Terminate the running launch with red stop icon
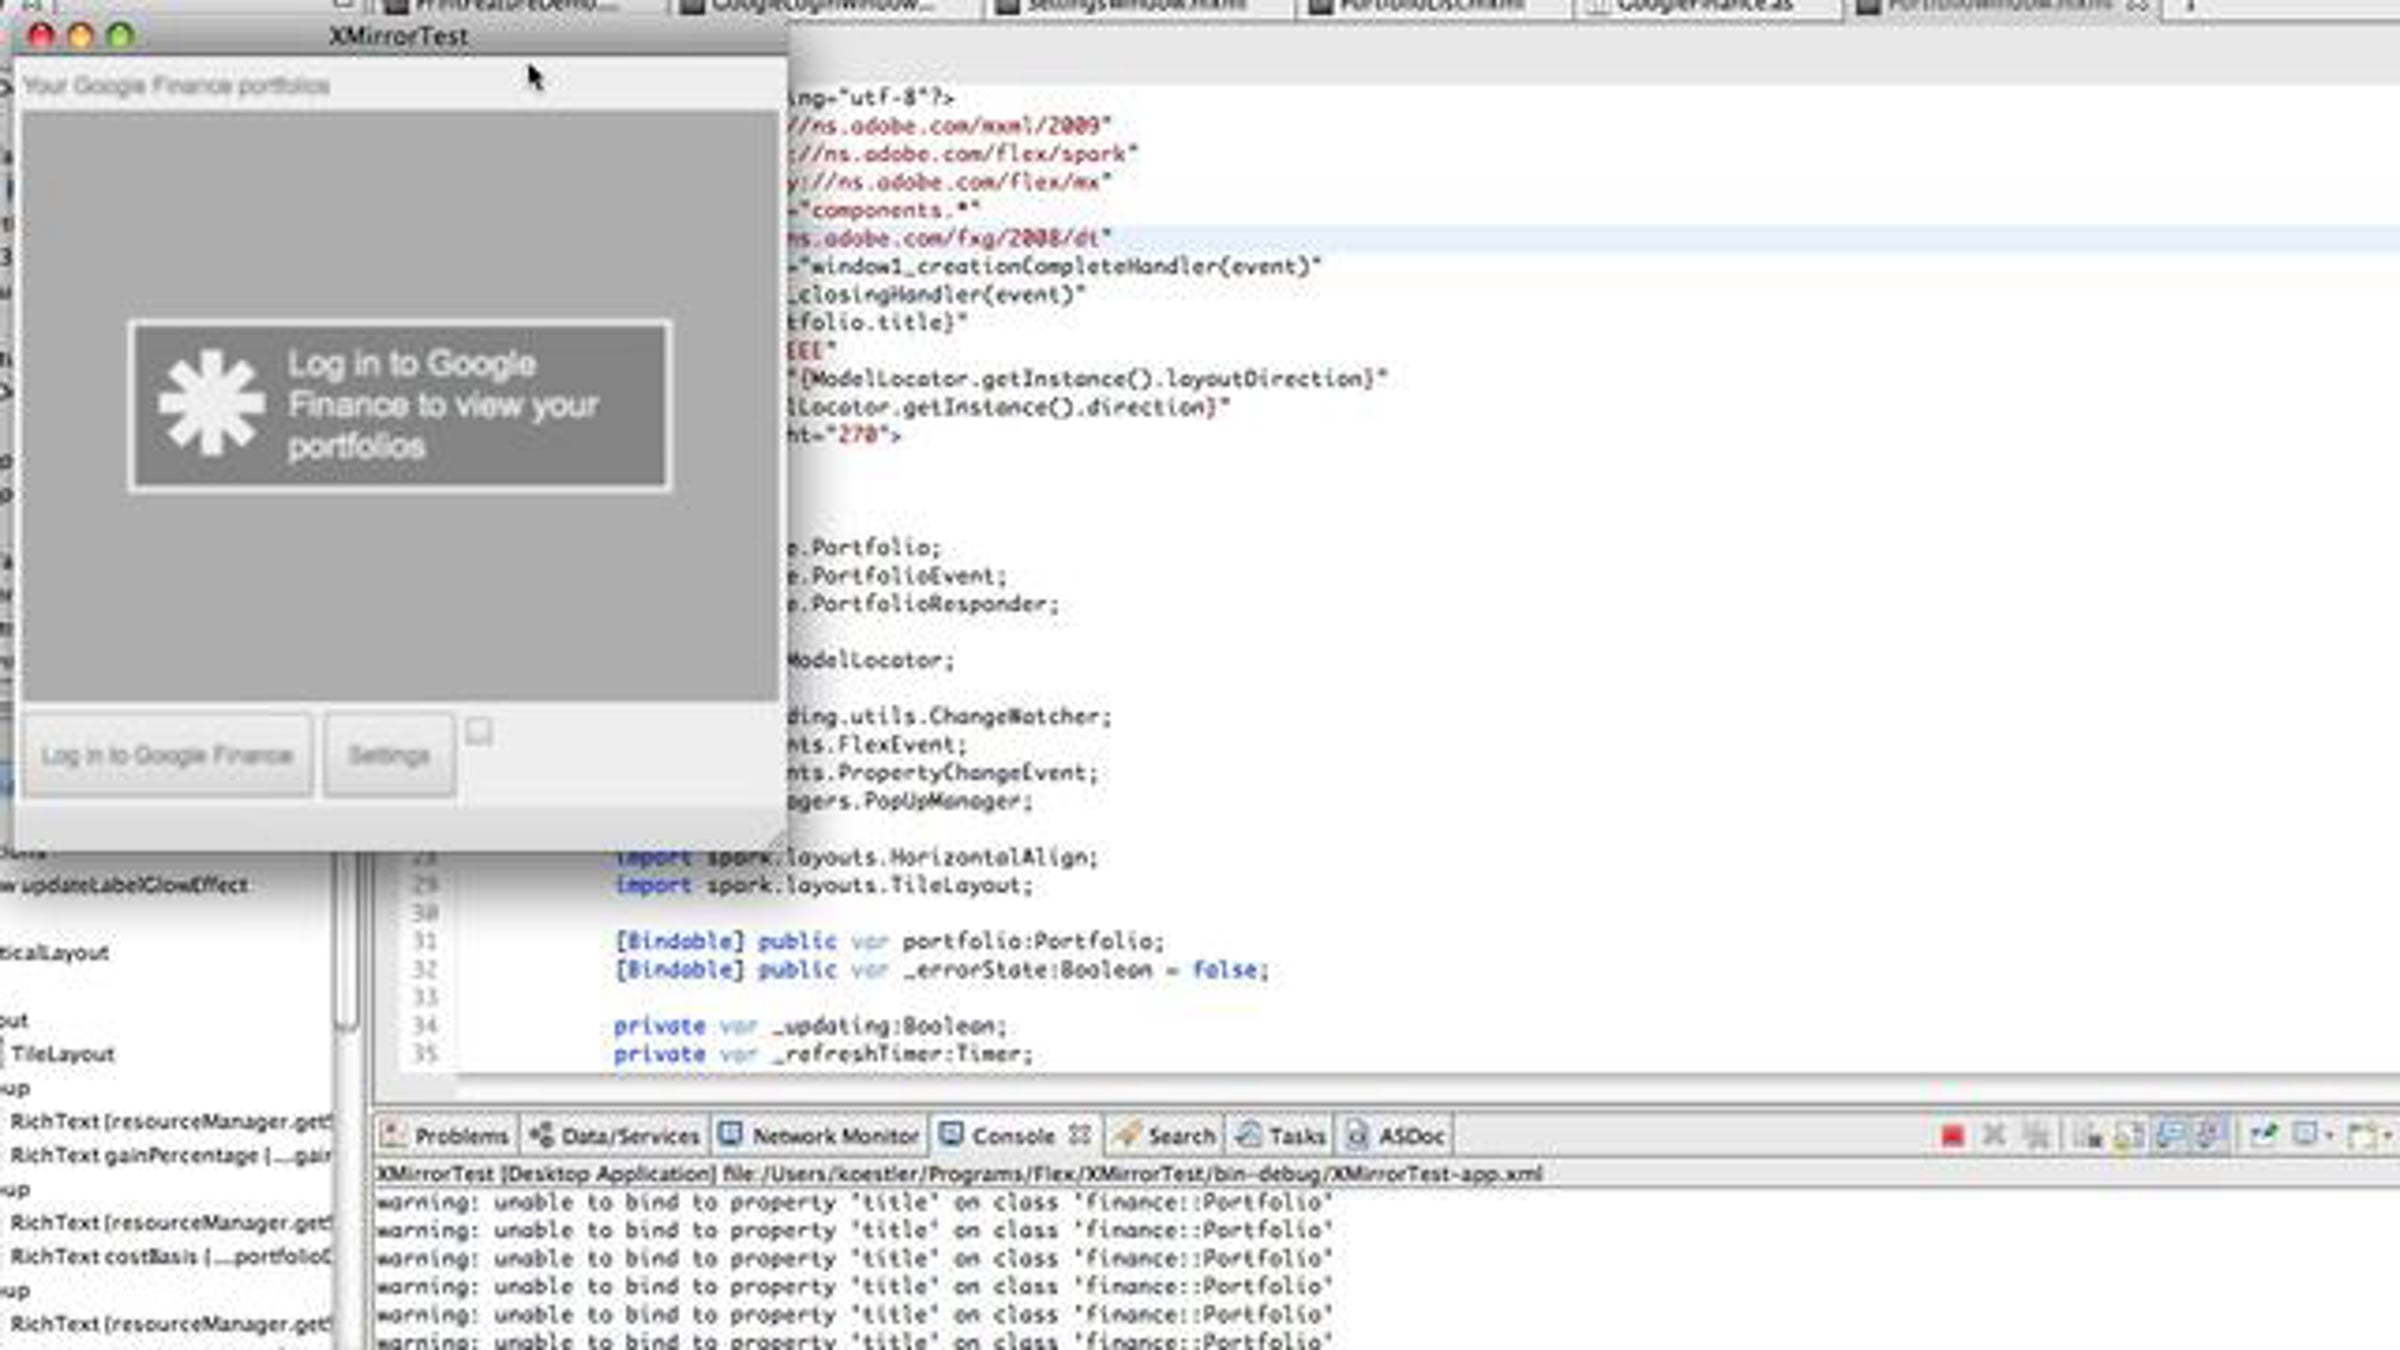The height and width of the screenshot is (1350, 2400). click(1952, 1136)
